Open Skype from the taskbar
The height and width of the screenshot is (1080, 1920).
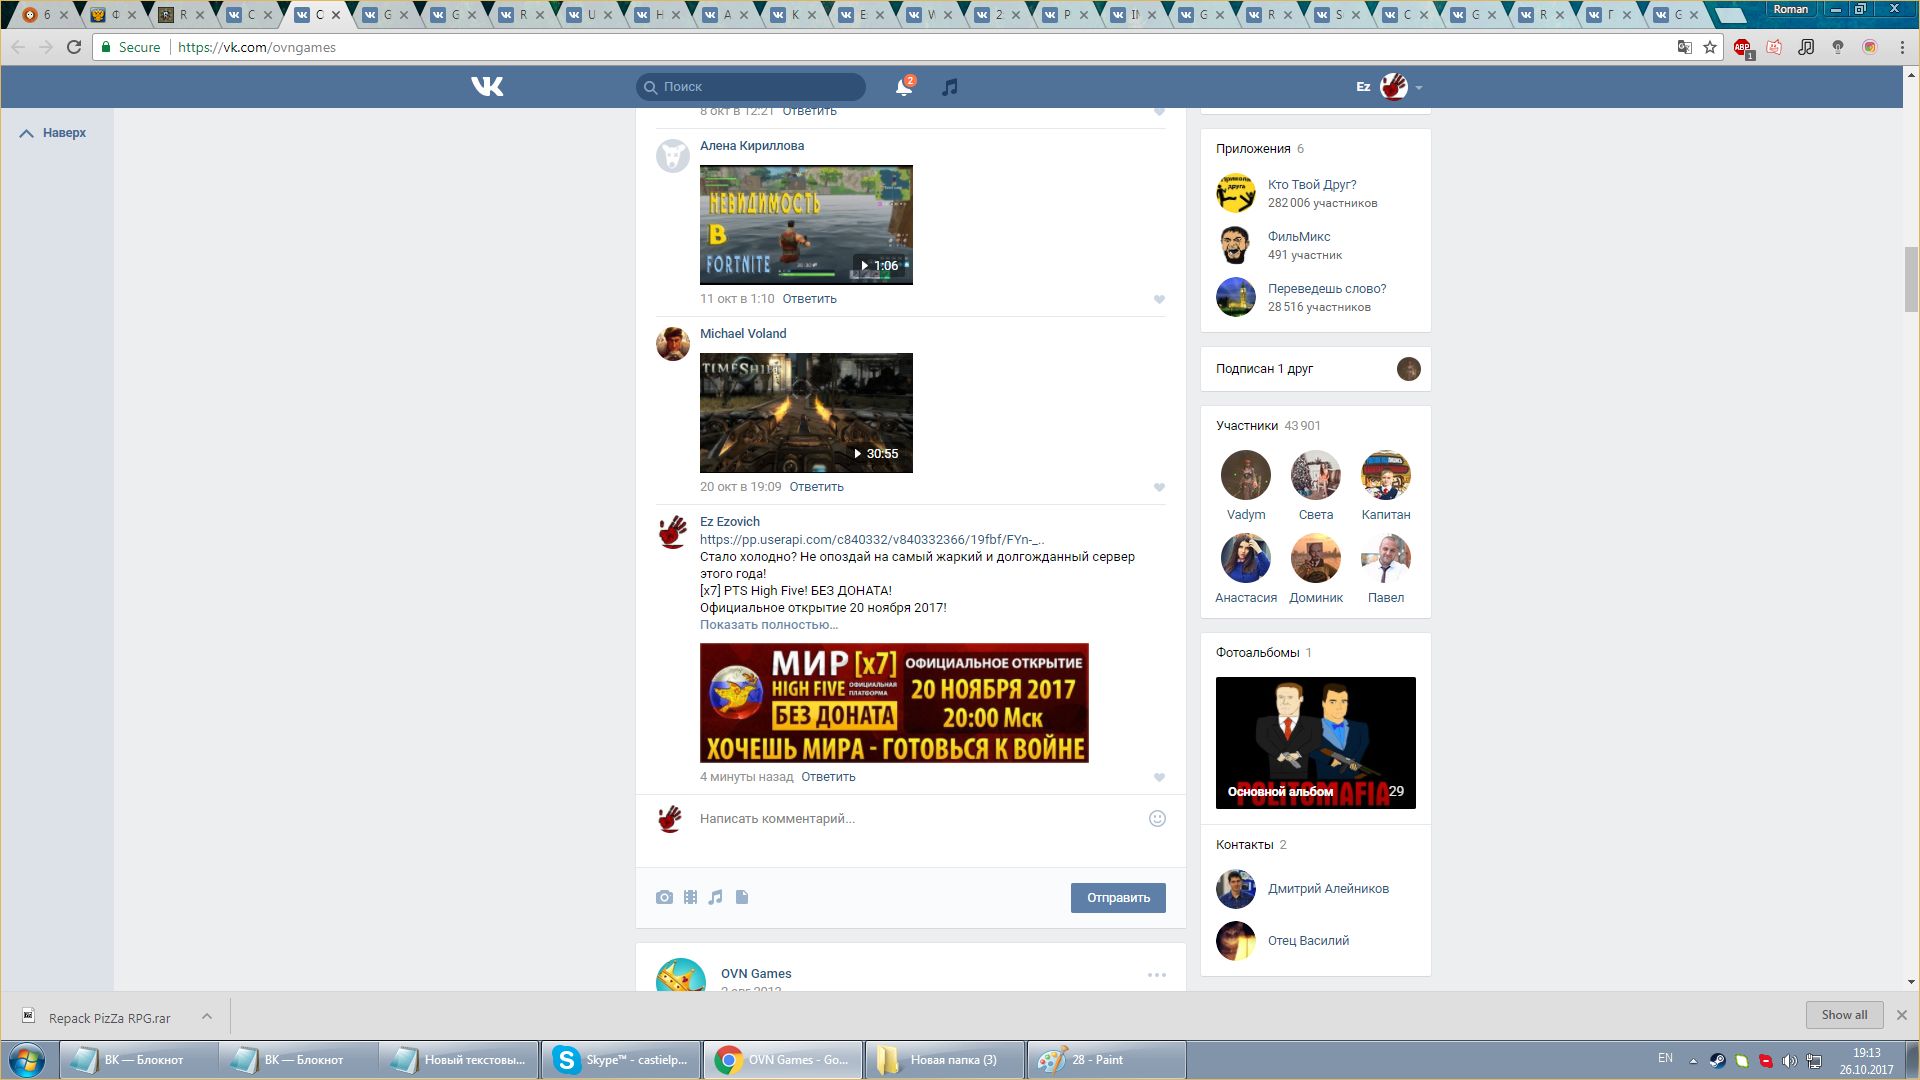tap(621, 1060)
